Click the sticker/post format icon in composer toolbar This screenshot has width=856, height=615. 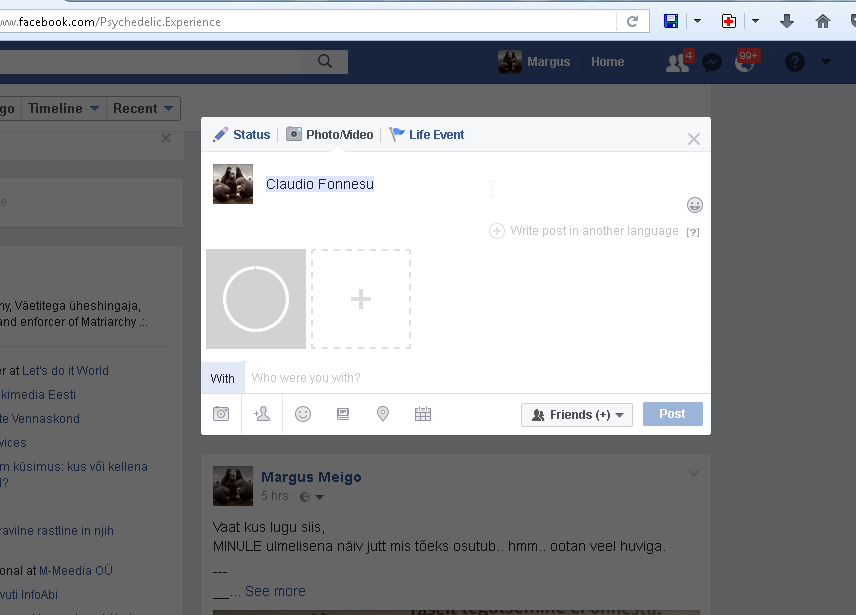click(x=343, y=414)
